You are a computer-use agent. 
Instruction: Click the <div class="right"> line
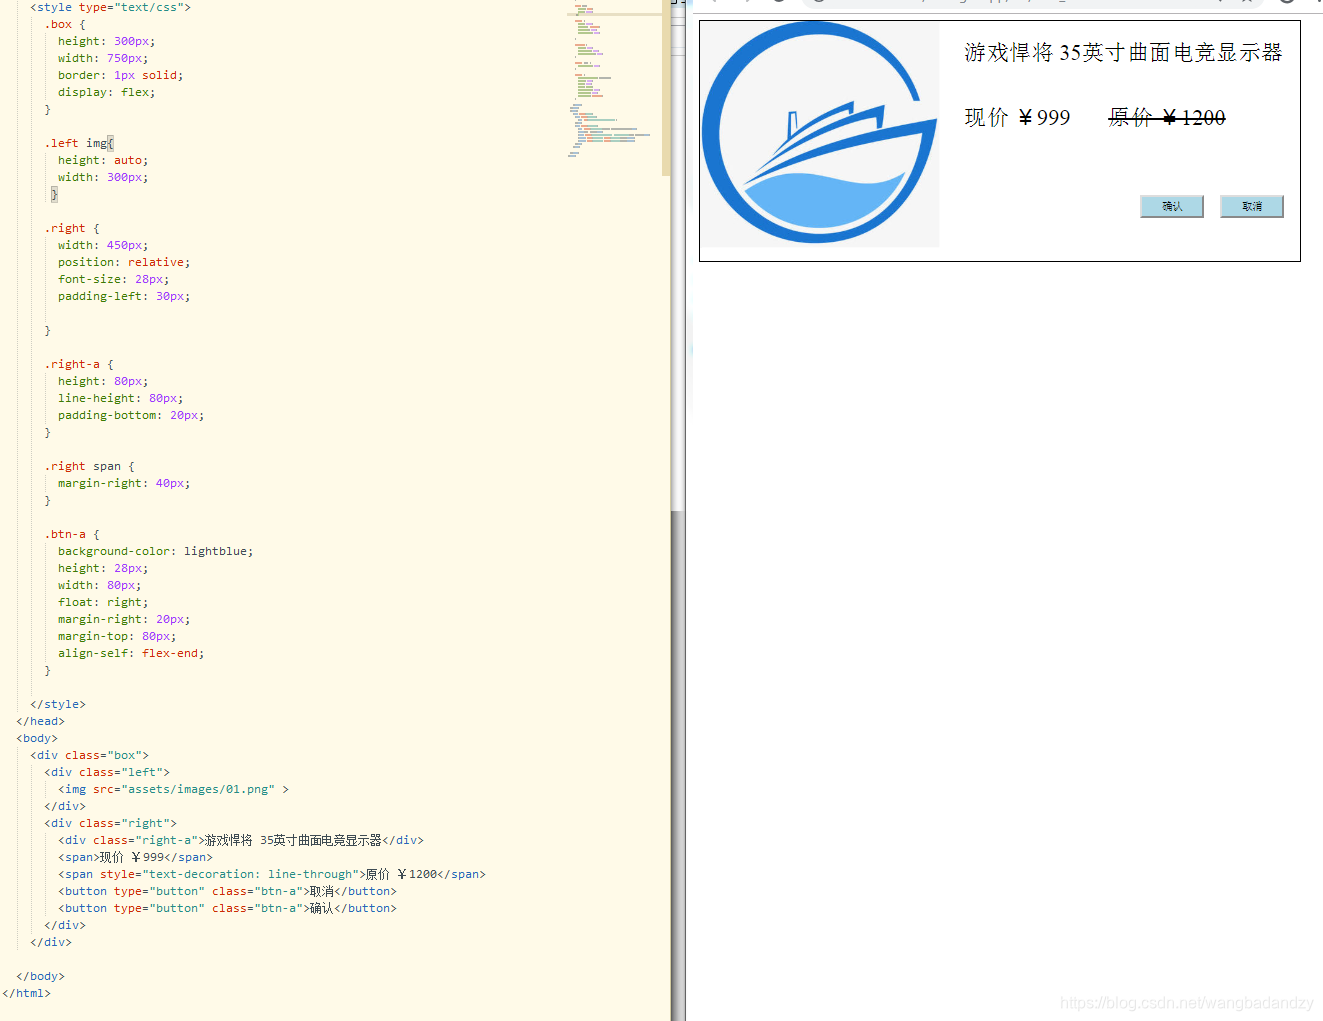coord(110,823)
